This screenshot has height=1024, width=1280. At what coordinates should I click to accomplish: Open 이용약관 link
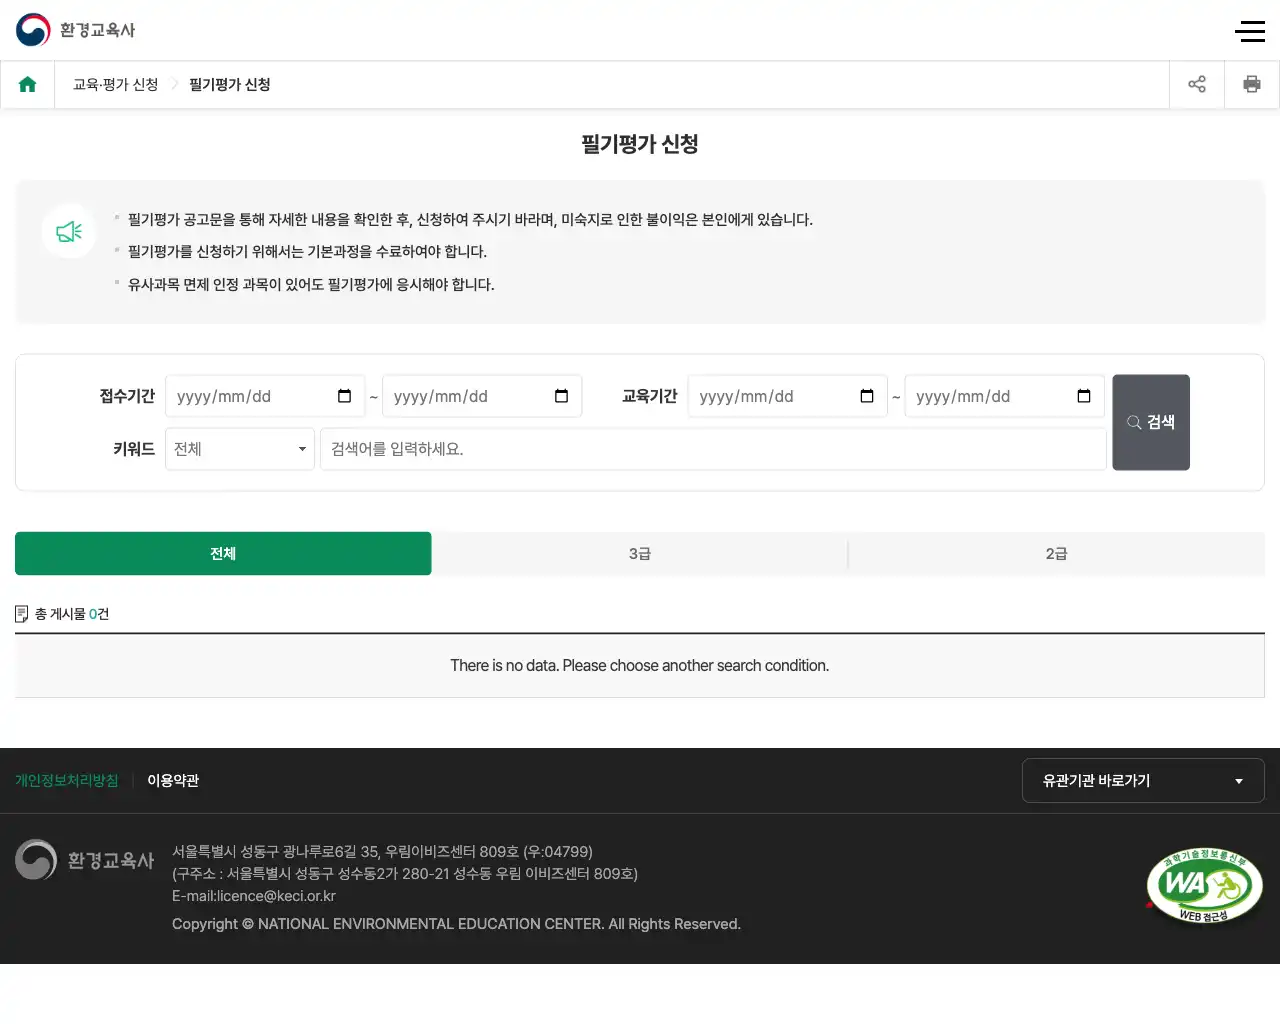173,780
